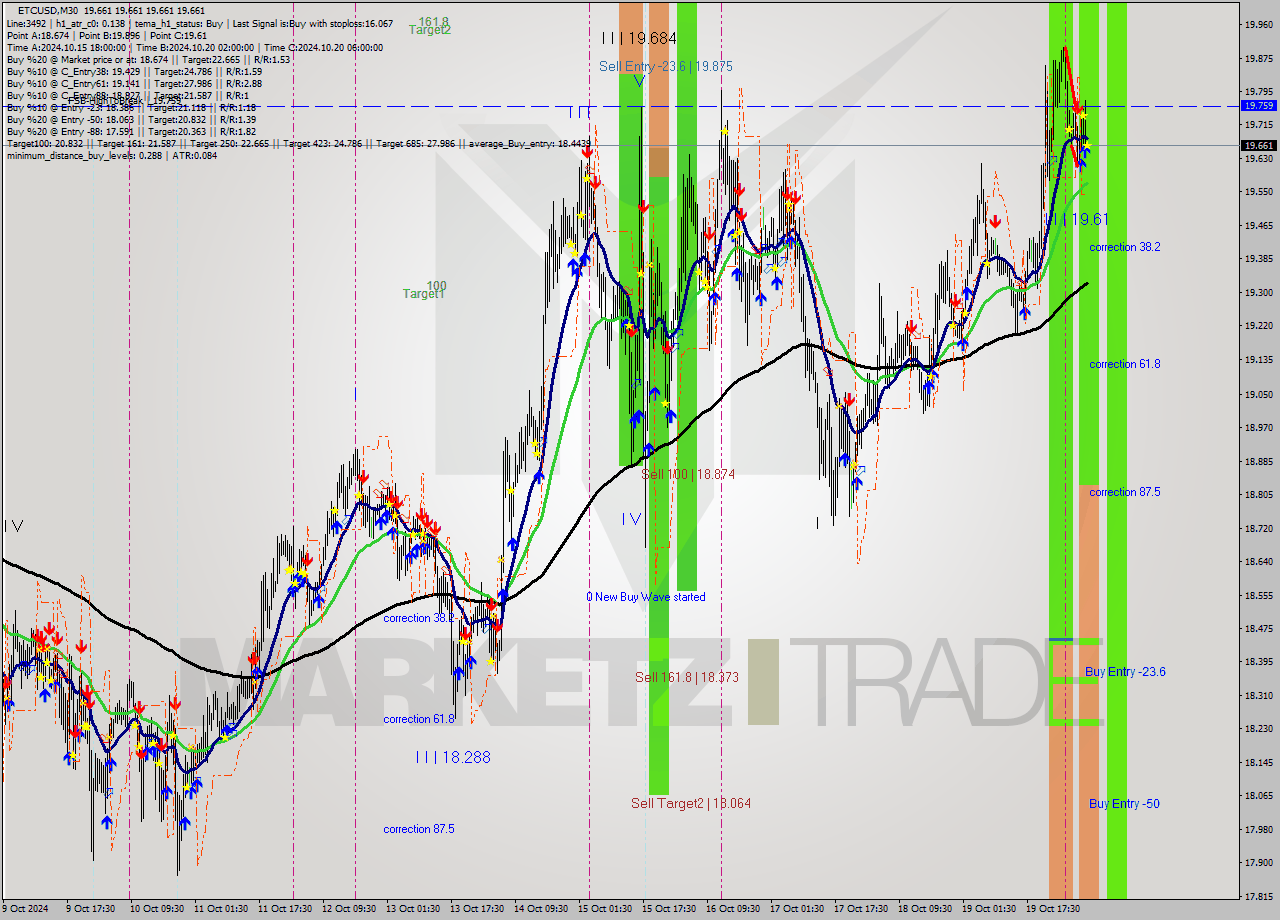
Task: Click the '15 Oct 01:30' time label
Action: pyautogui.click(x=604, y=909)
